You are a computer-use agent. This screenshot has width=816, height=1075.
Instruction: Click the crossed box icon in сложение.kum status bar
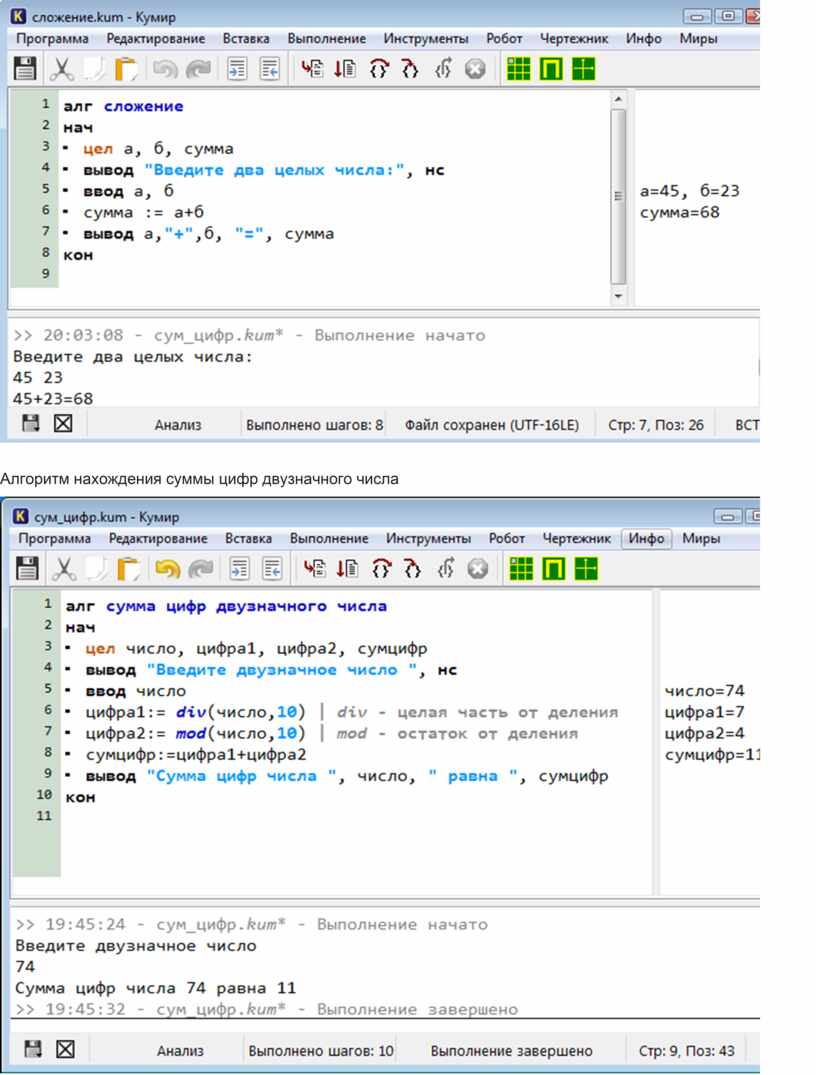(63, 424)
